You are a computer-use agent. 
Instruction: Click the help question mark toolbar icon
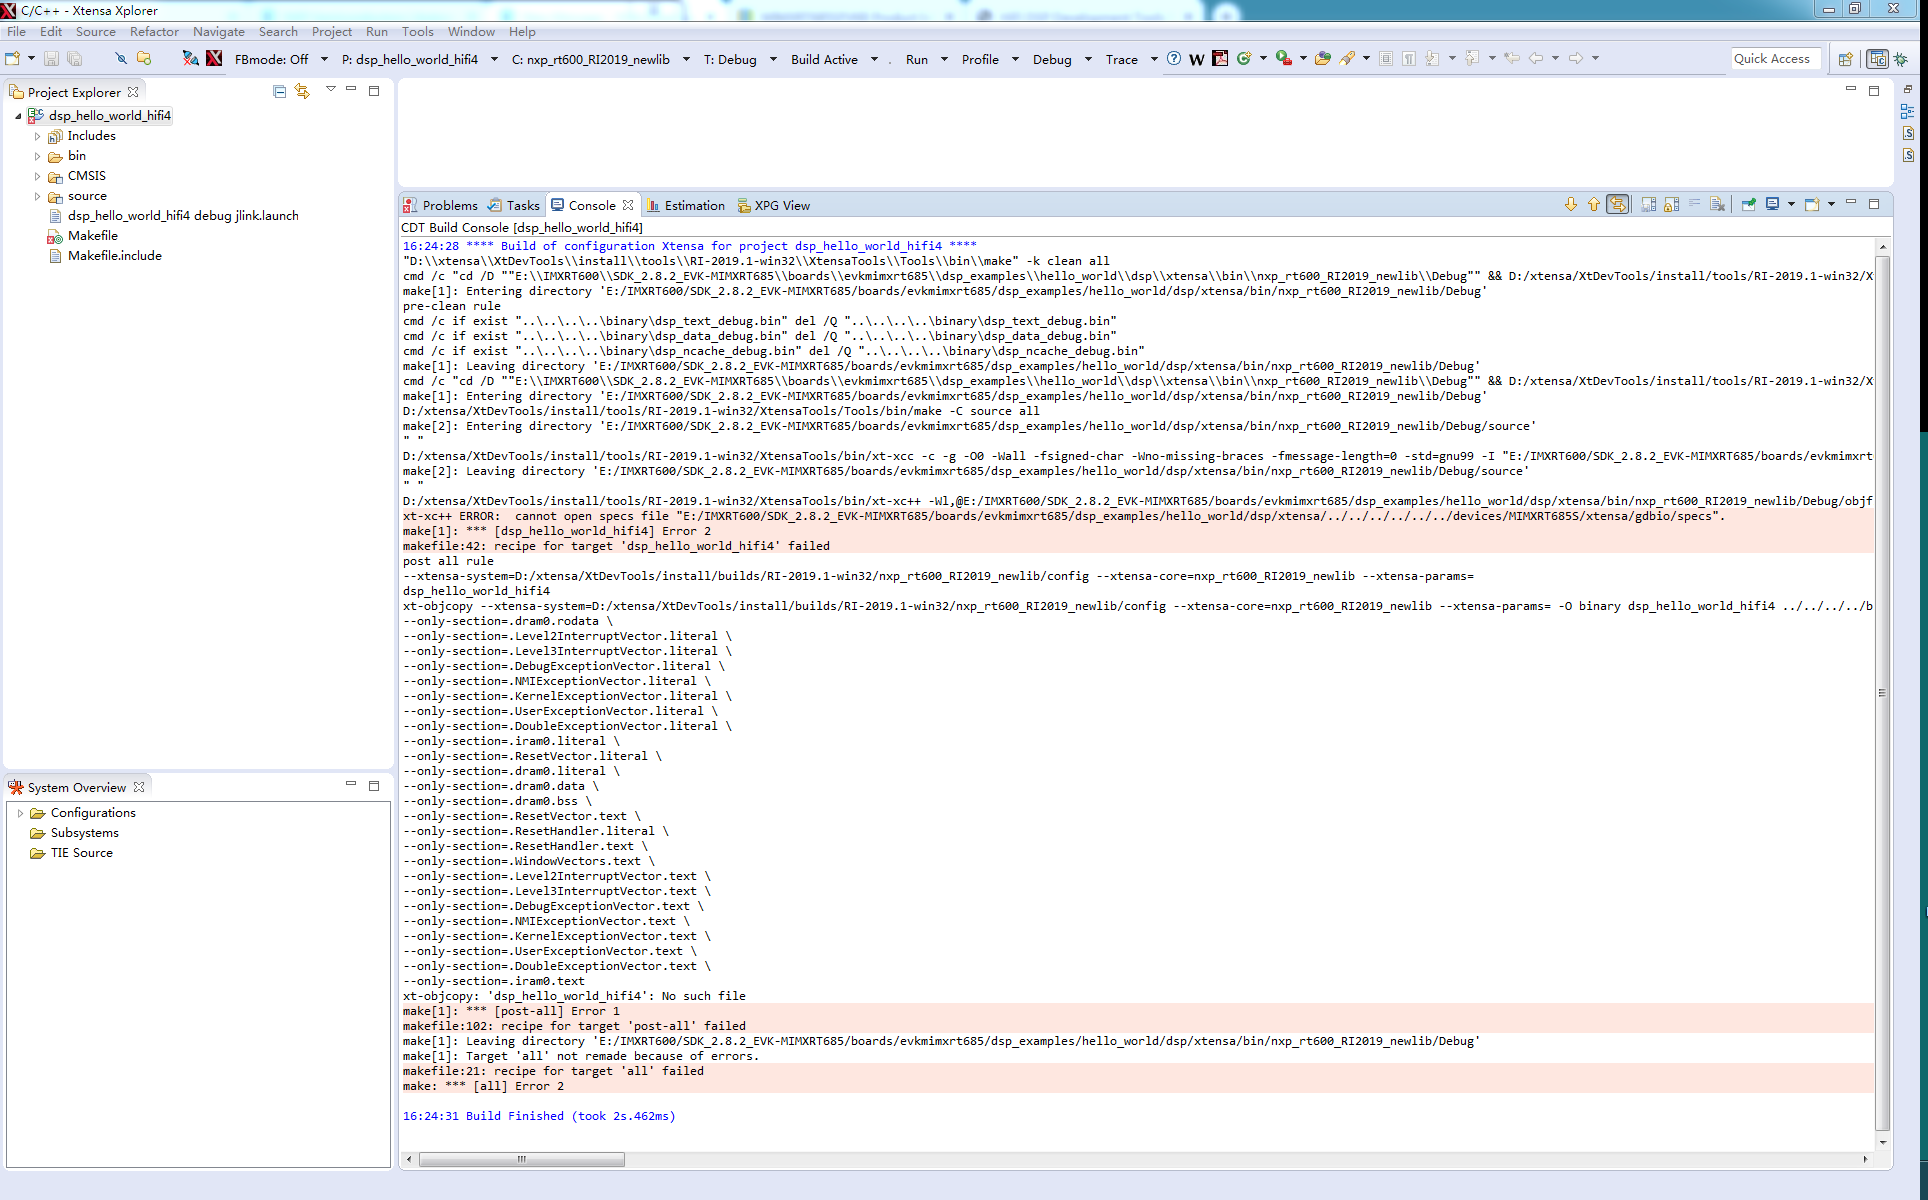(1174, 59)
